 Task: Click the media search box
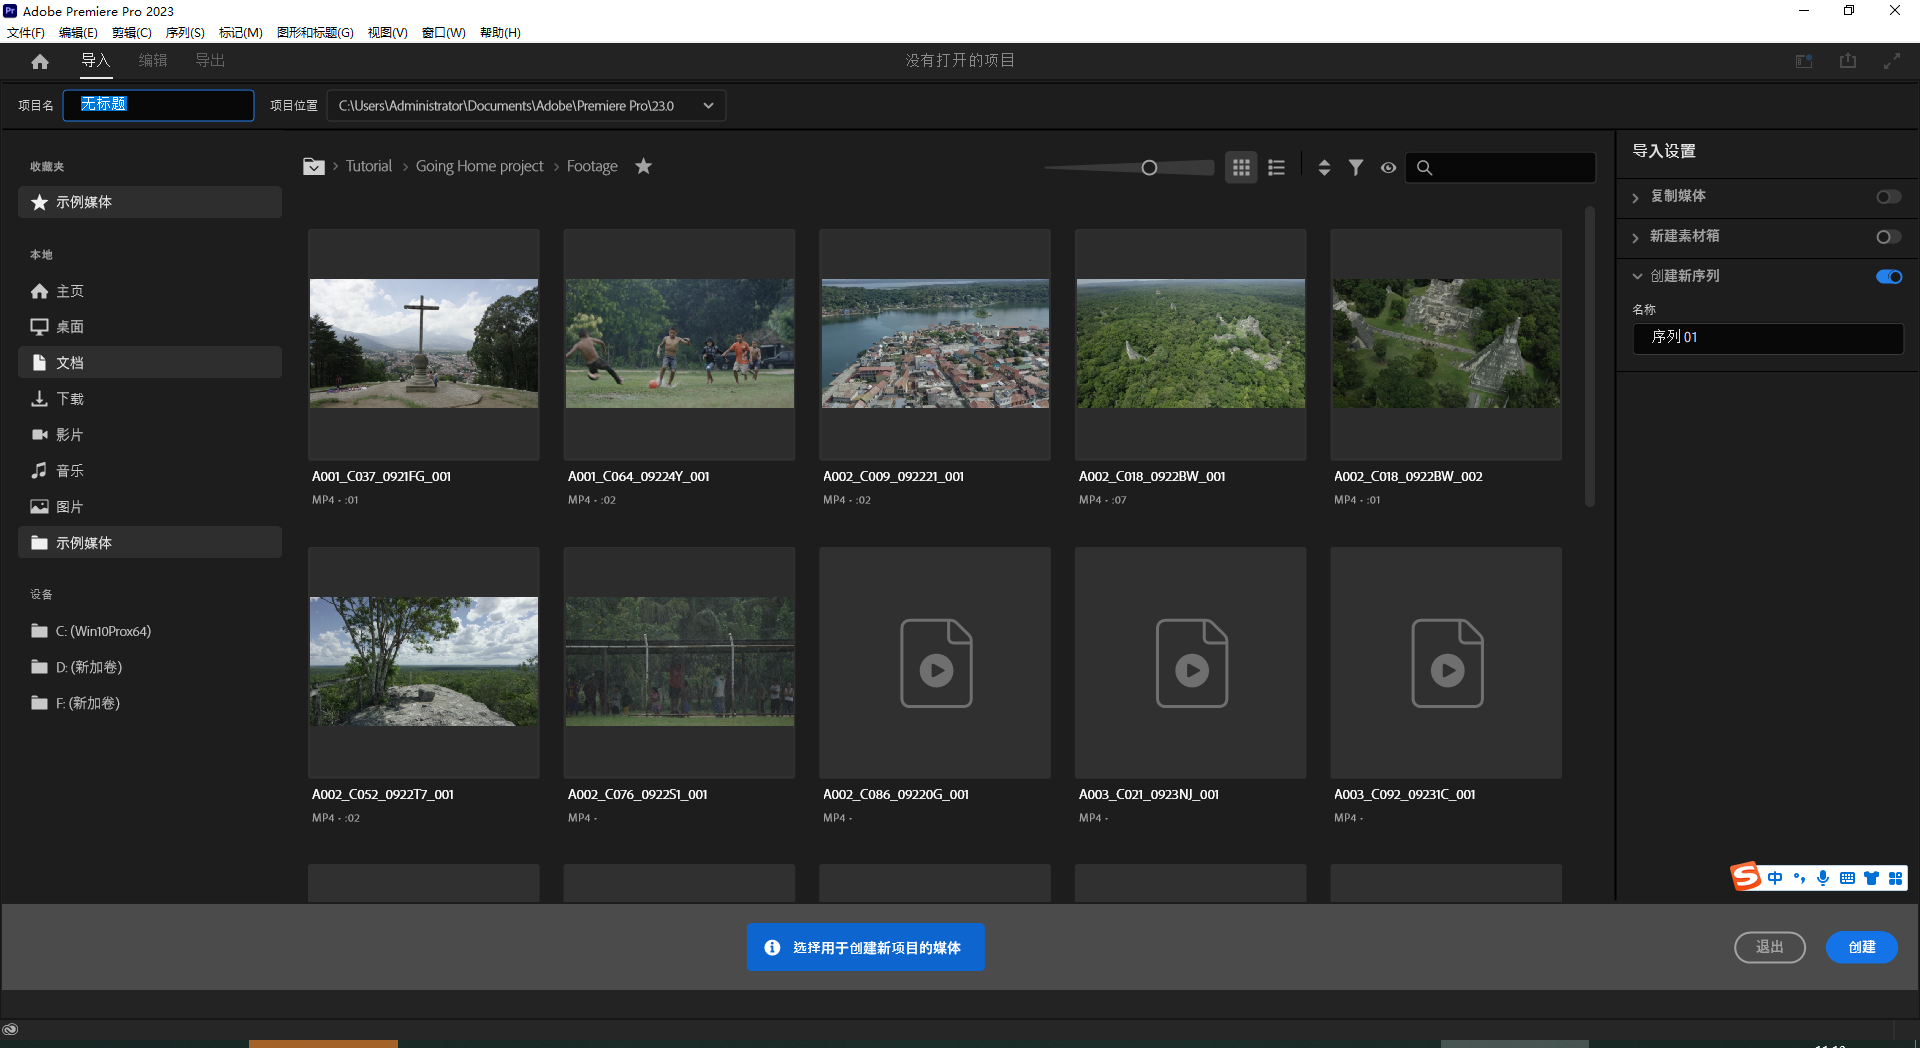pyautogui.click(x=1500, y=168)
